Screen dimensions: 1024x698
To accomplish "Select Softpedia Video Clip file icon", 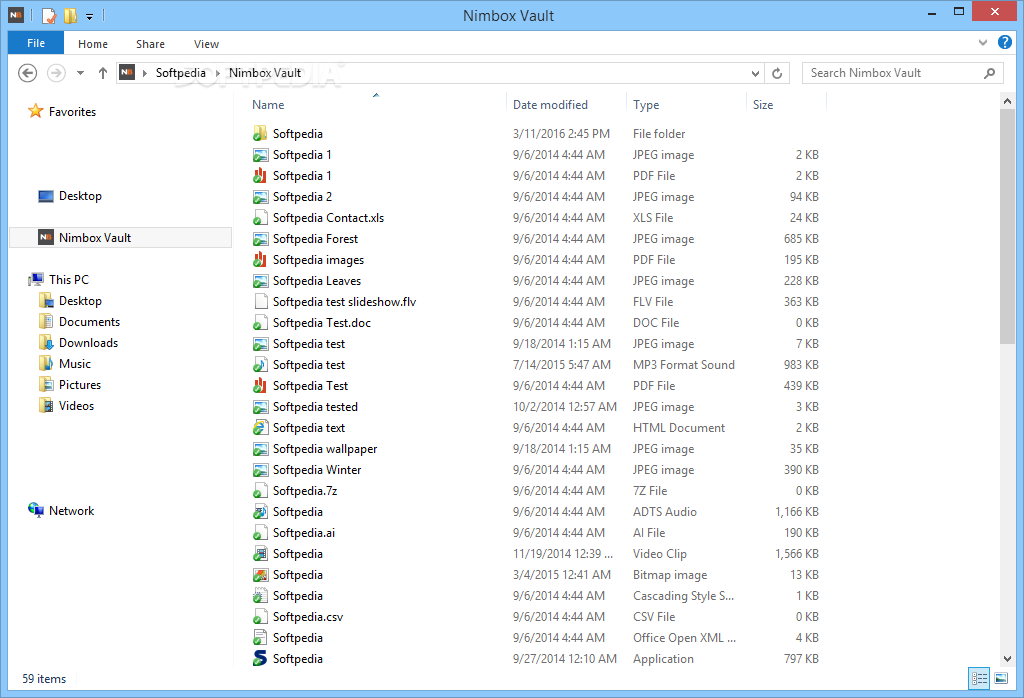I will 260,554.
